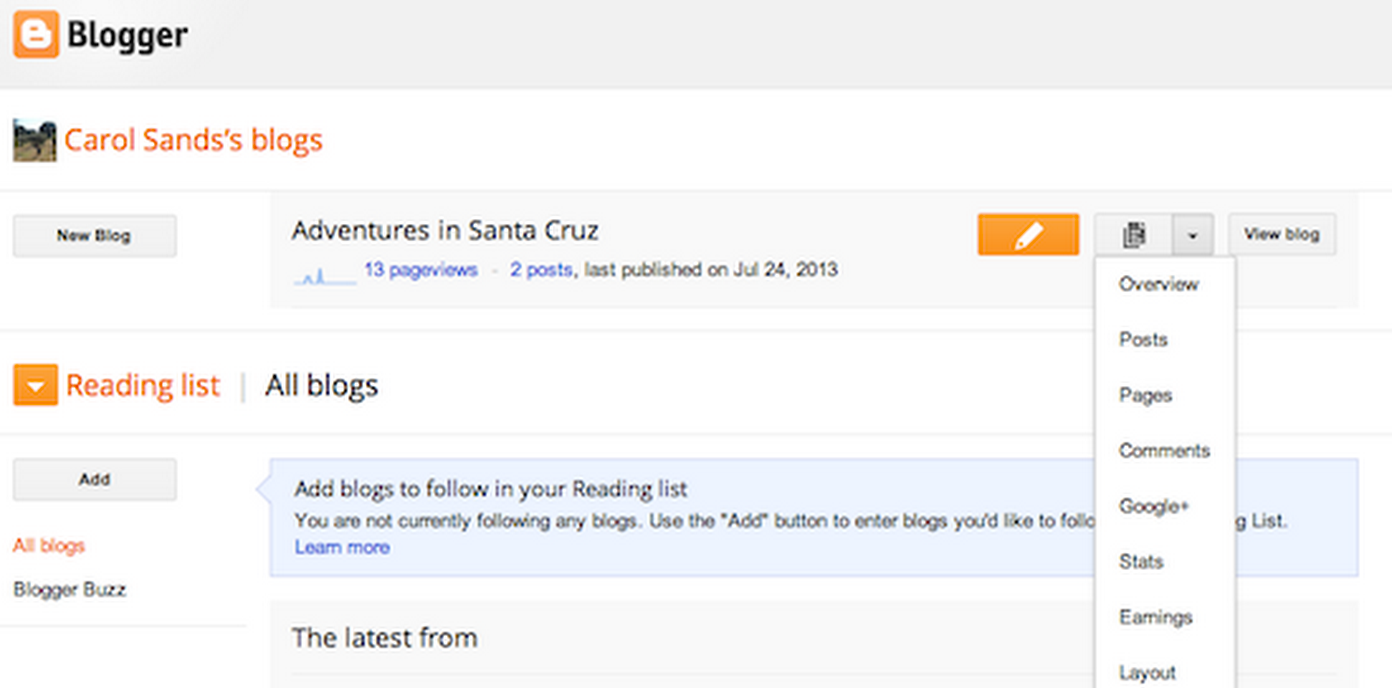Follow the Learn more link

[341, 547]
